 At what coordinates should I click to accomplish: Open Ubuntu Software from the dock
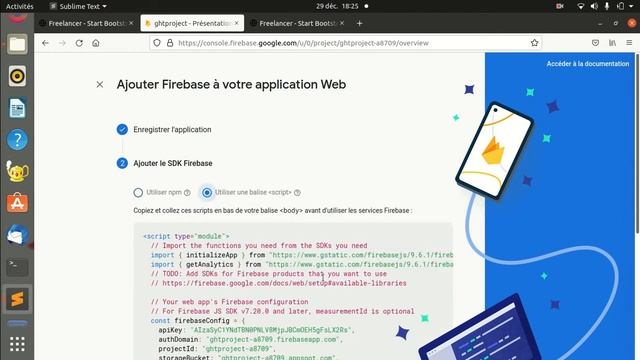tap(17, 203)
